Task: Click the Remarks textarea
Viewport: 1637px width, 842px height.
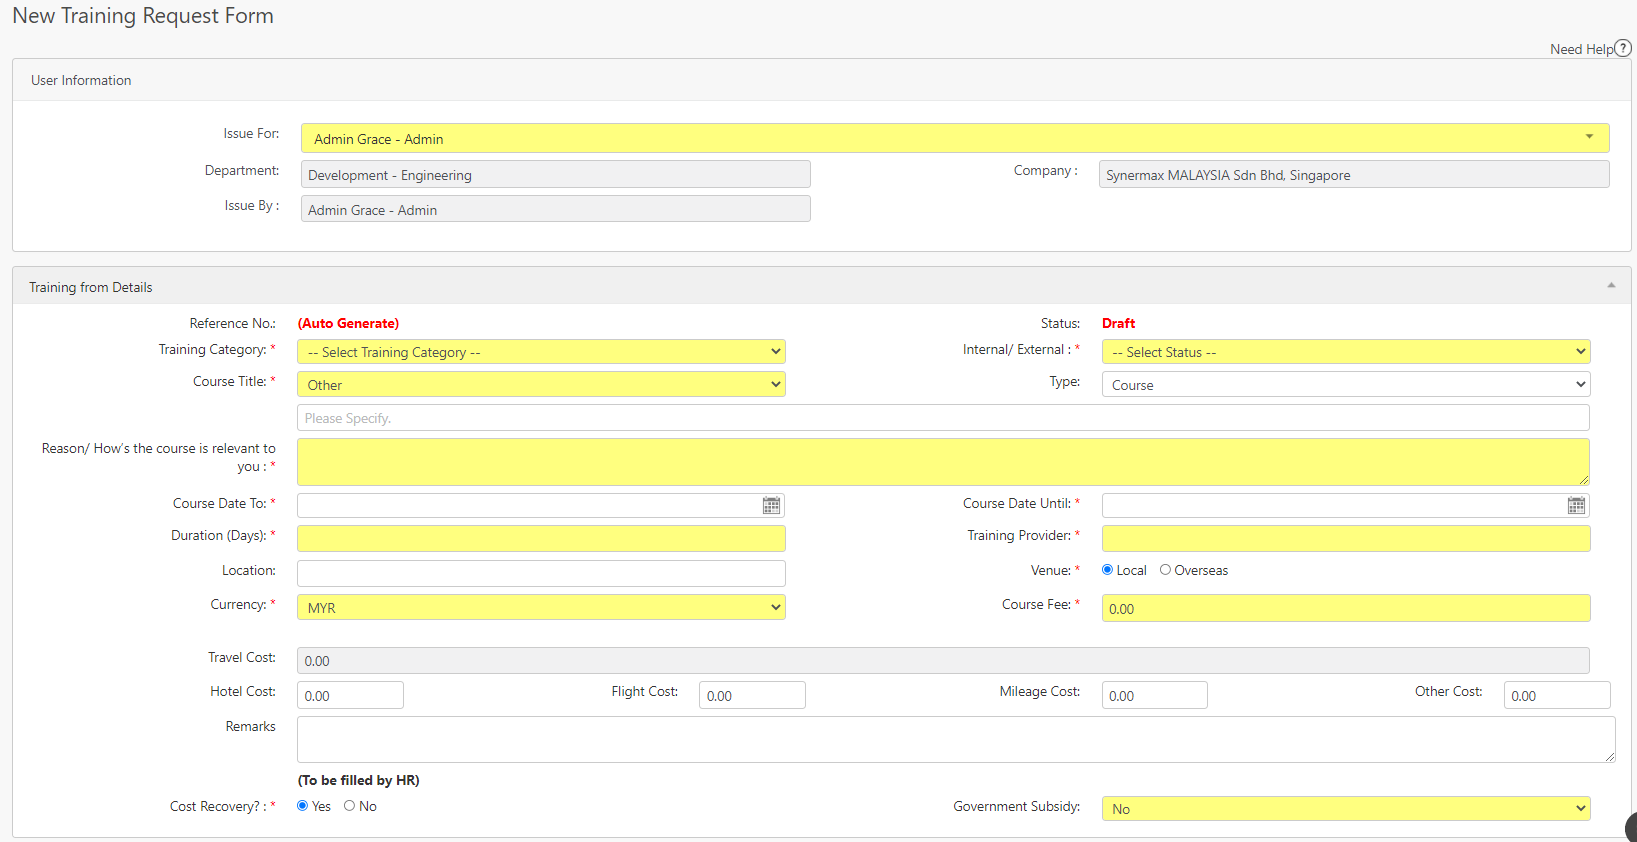Action: click(956, 740)
